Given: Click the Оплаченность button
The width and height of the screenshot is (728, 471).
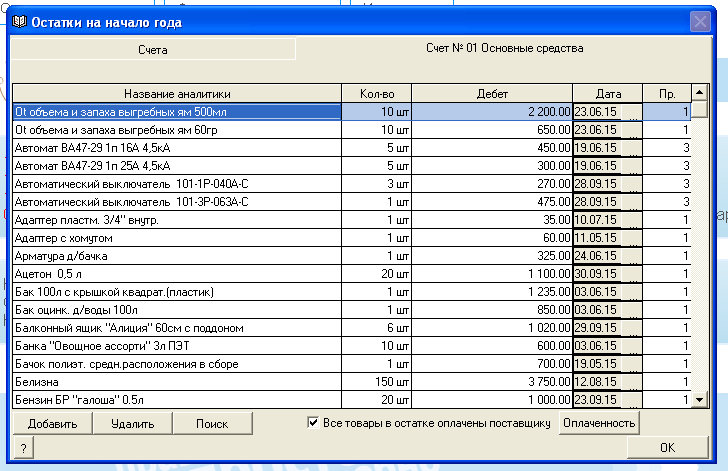Looking at the screenshot, I should tap(598, 423).
